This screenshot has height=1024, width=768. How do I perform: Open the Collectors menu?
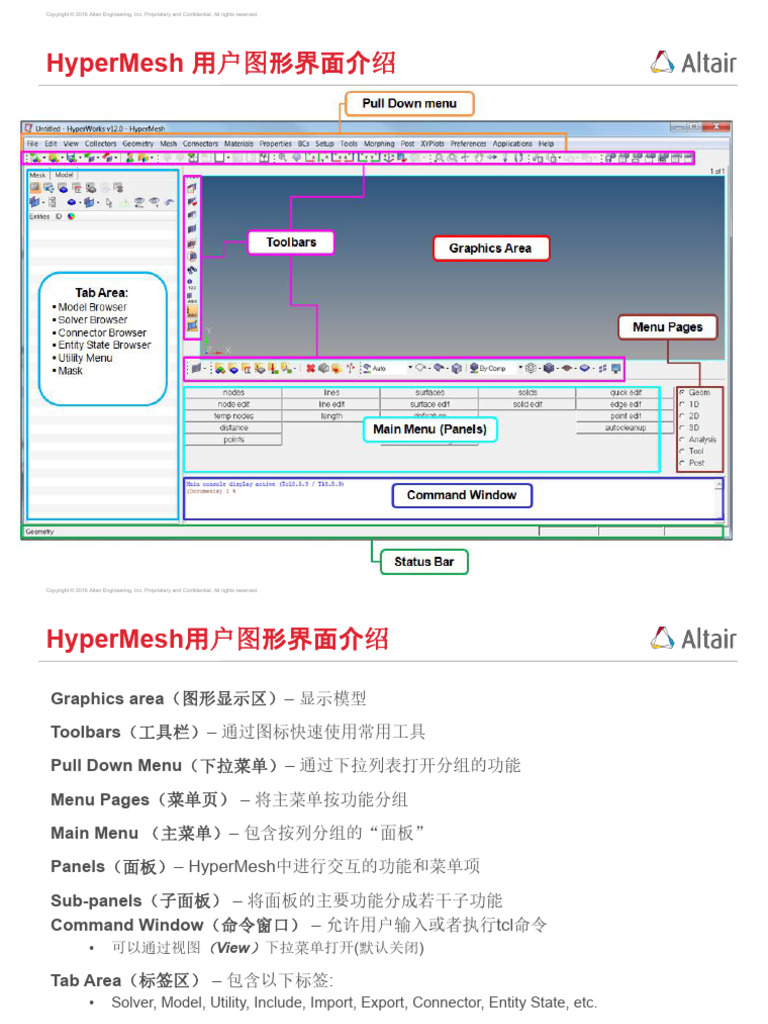[101, 144]
